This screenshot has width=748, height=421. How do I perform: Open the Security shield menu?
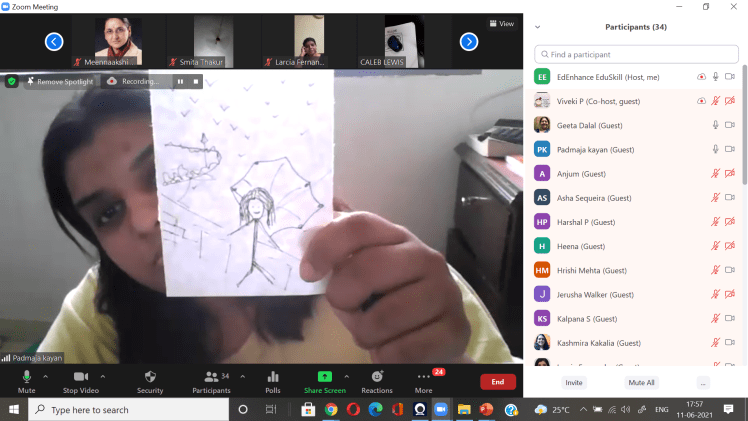point(150,380)
